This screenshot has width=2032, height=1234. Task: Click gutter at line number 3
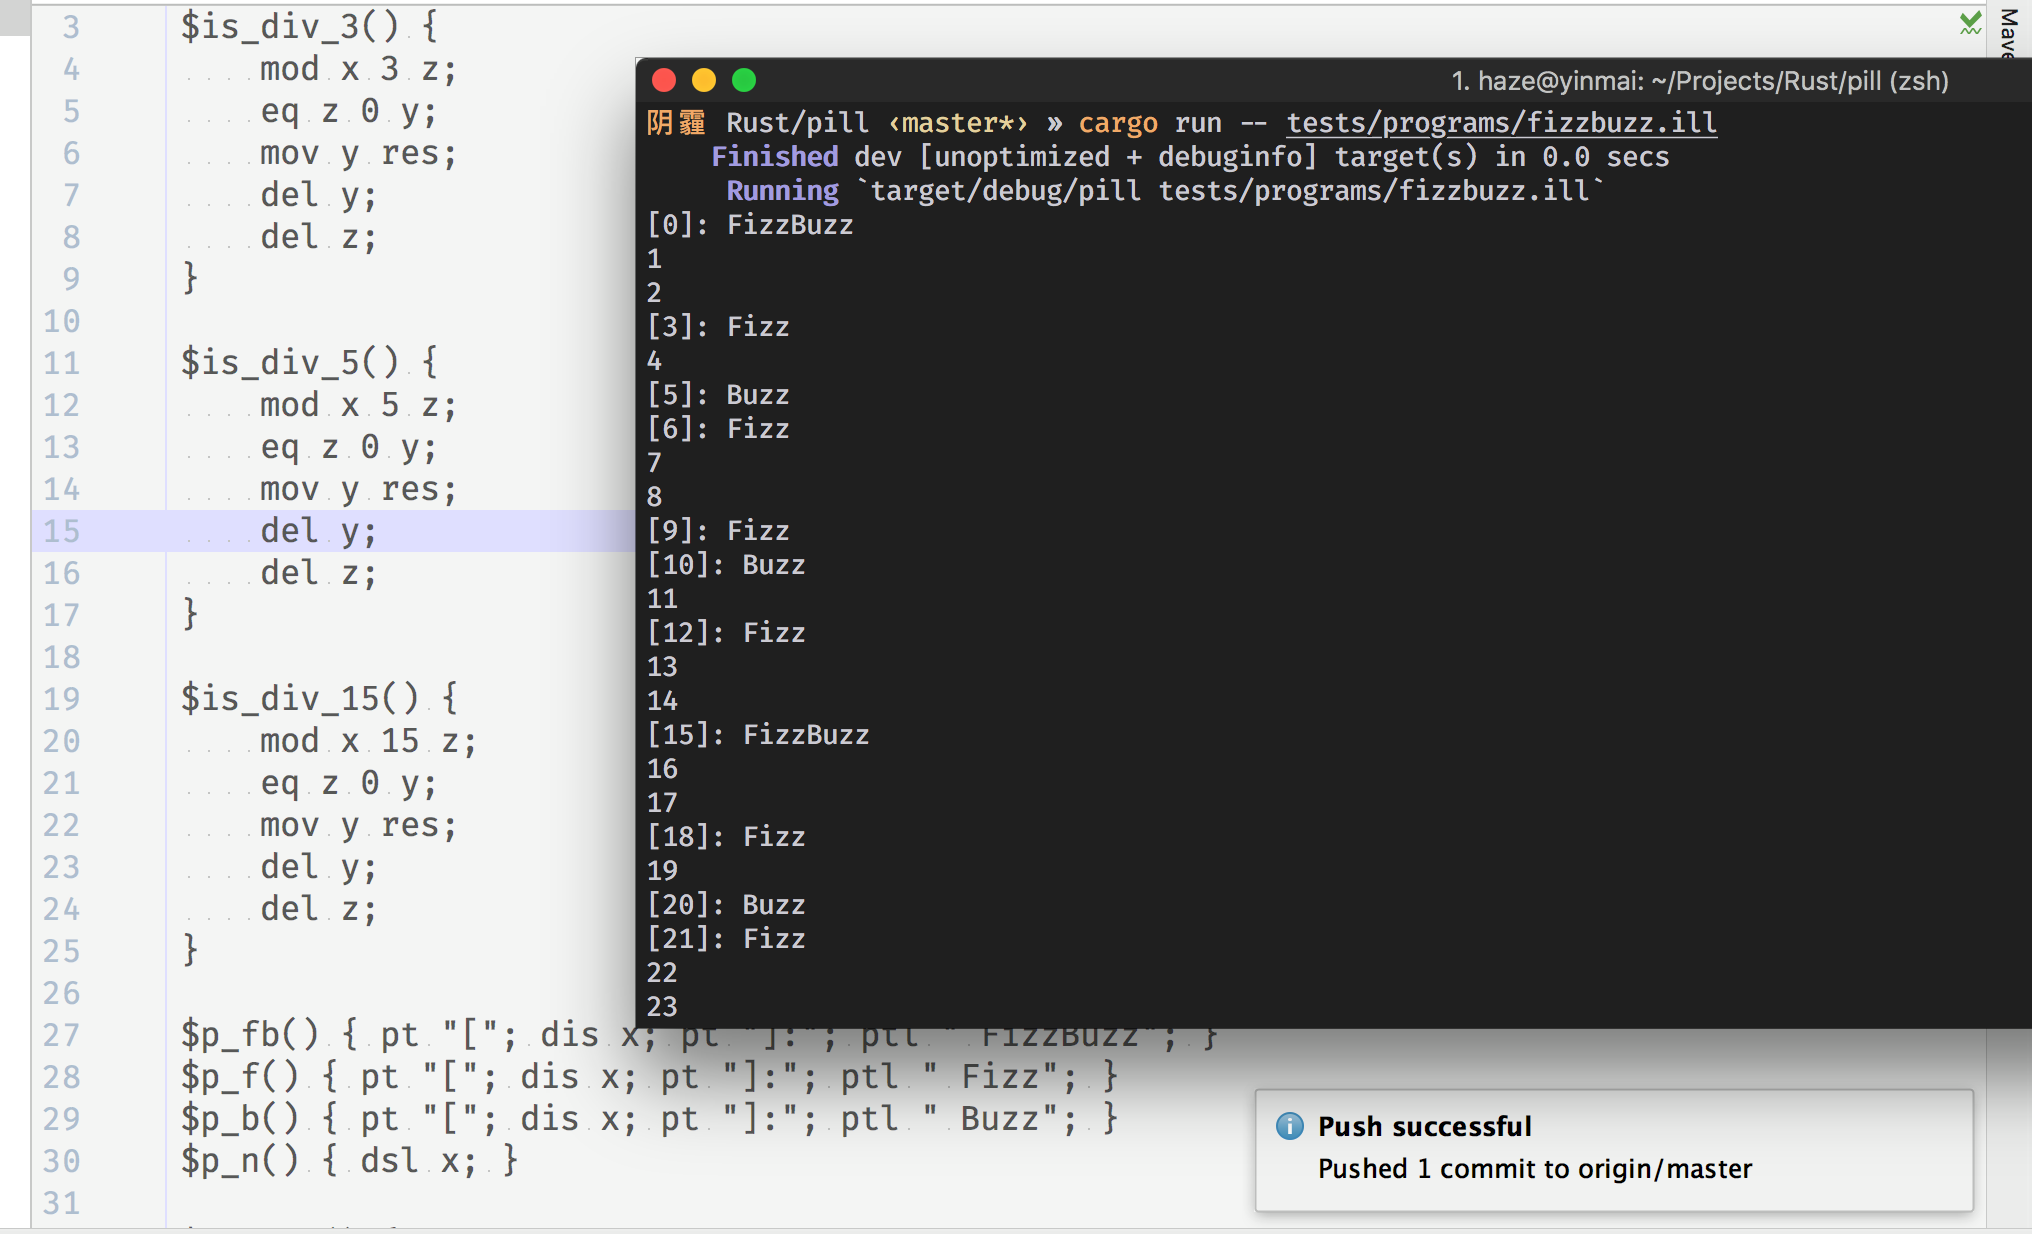click(70, 27)
